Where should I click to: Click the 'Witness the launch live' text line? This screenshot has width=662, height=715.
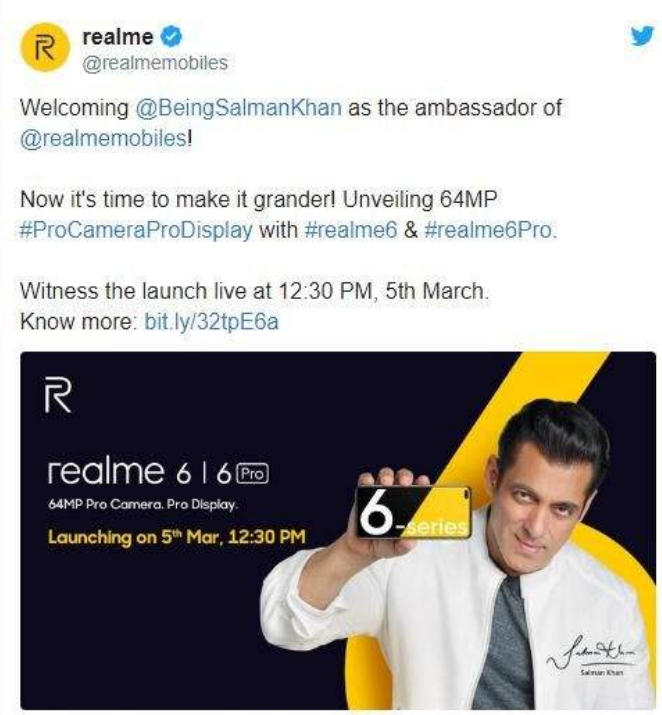point(255,295)
